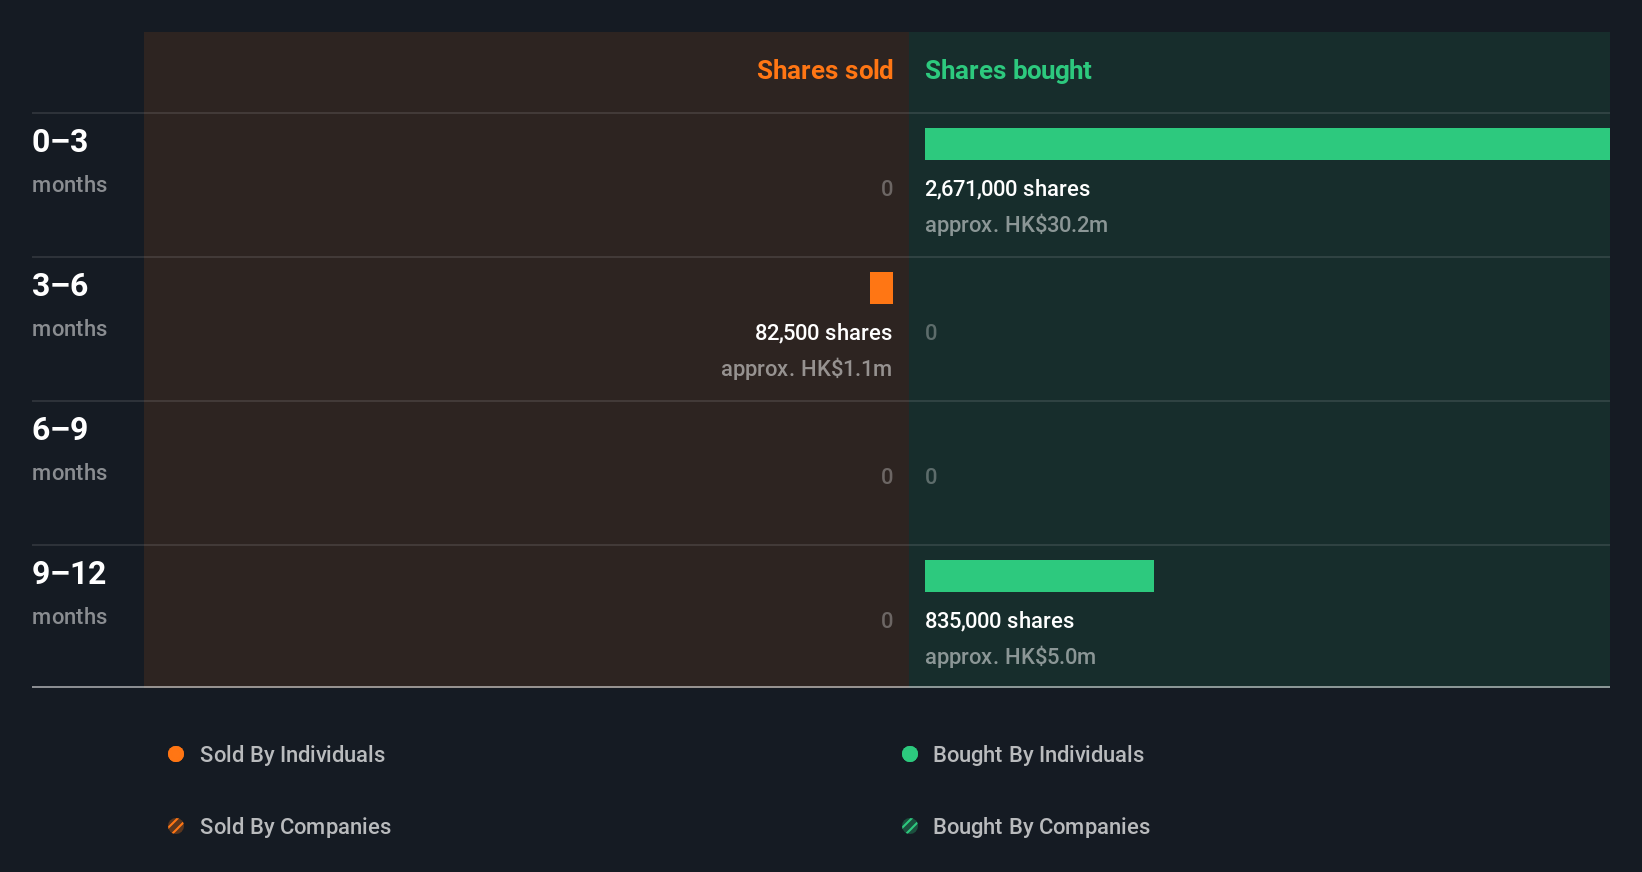Image resolution: width=1642 pixels, height=872 pixels.
Task: Select the Sold By Individuals legend label
Action: coord(292,754)
